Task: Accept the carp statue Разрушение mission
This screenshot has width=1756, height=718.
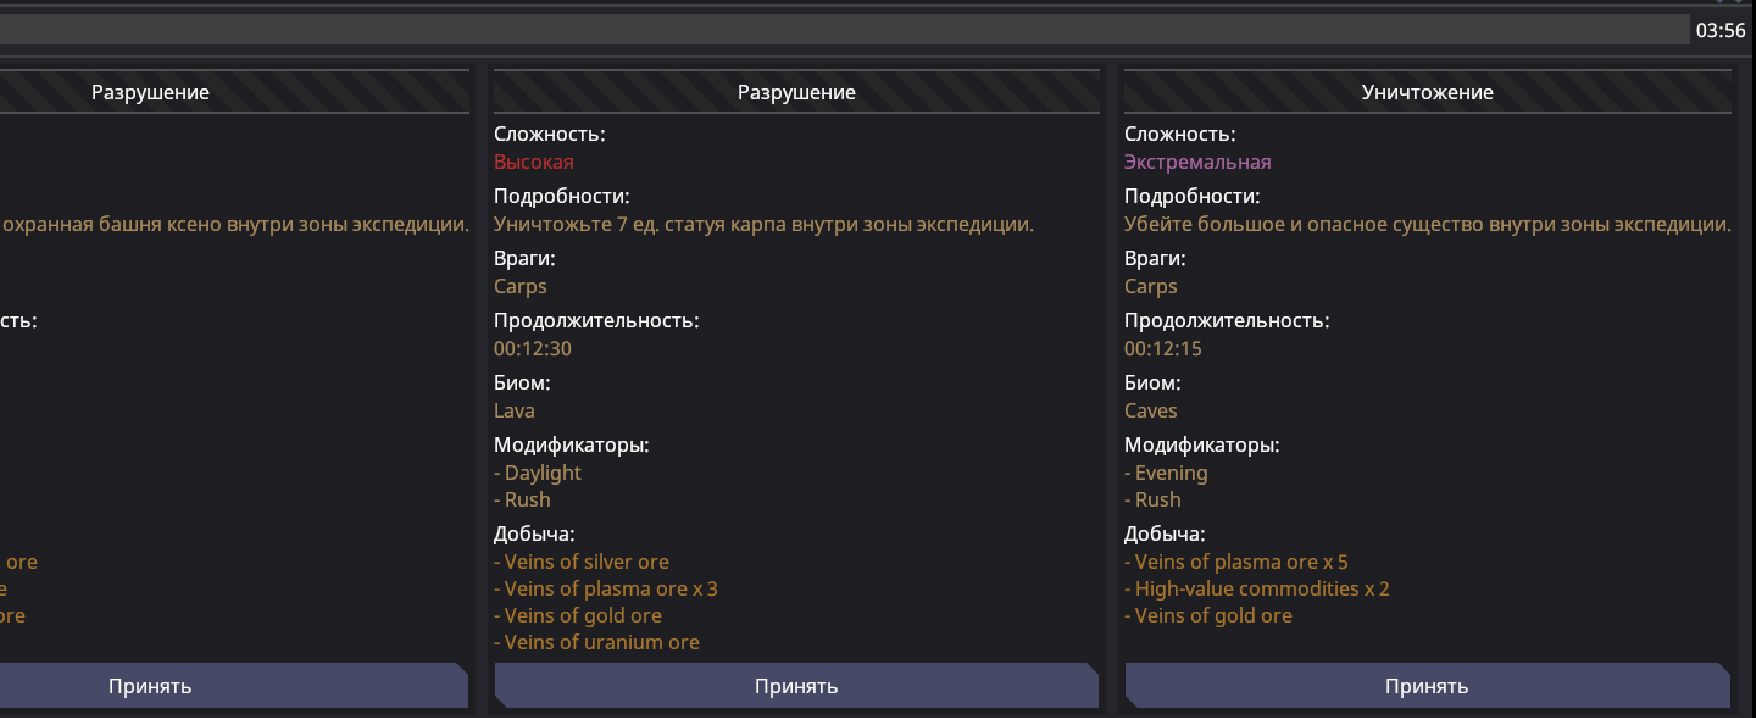Action: tap(796, 686)
